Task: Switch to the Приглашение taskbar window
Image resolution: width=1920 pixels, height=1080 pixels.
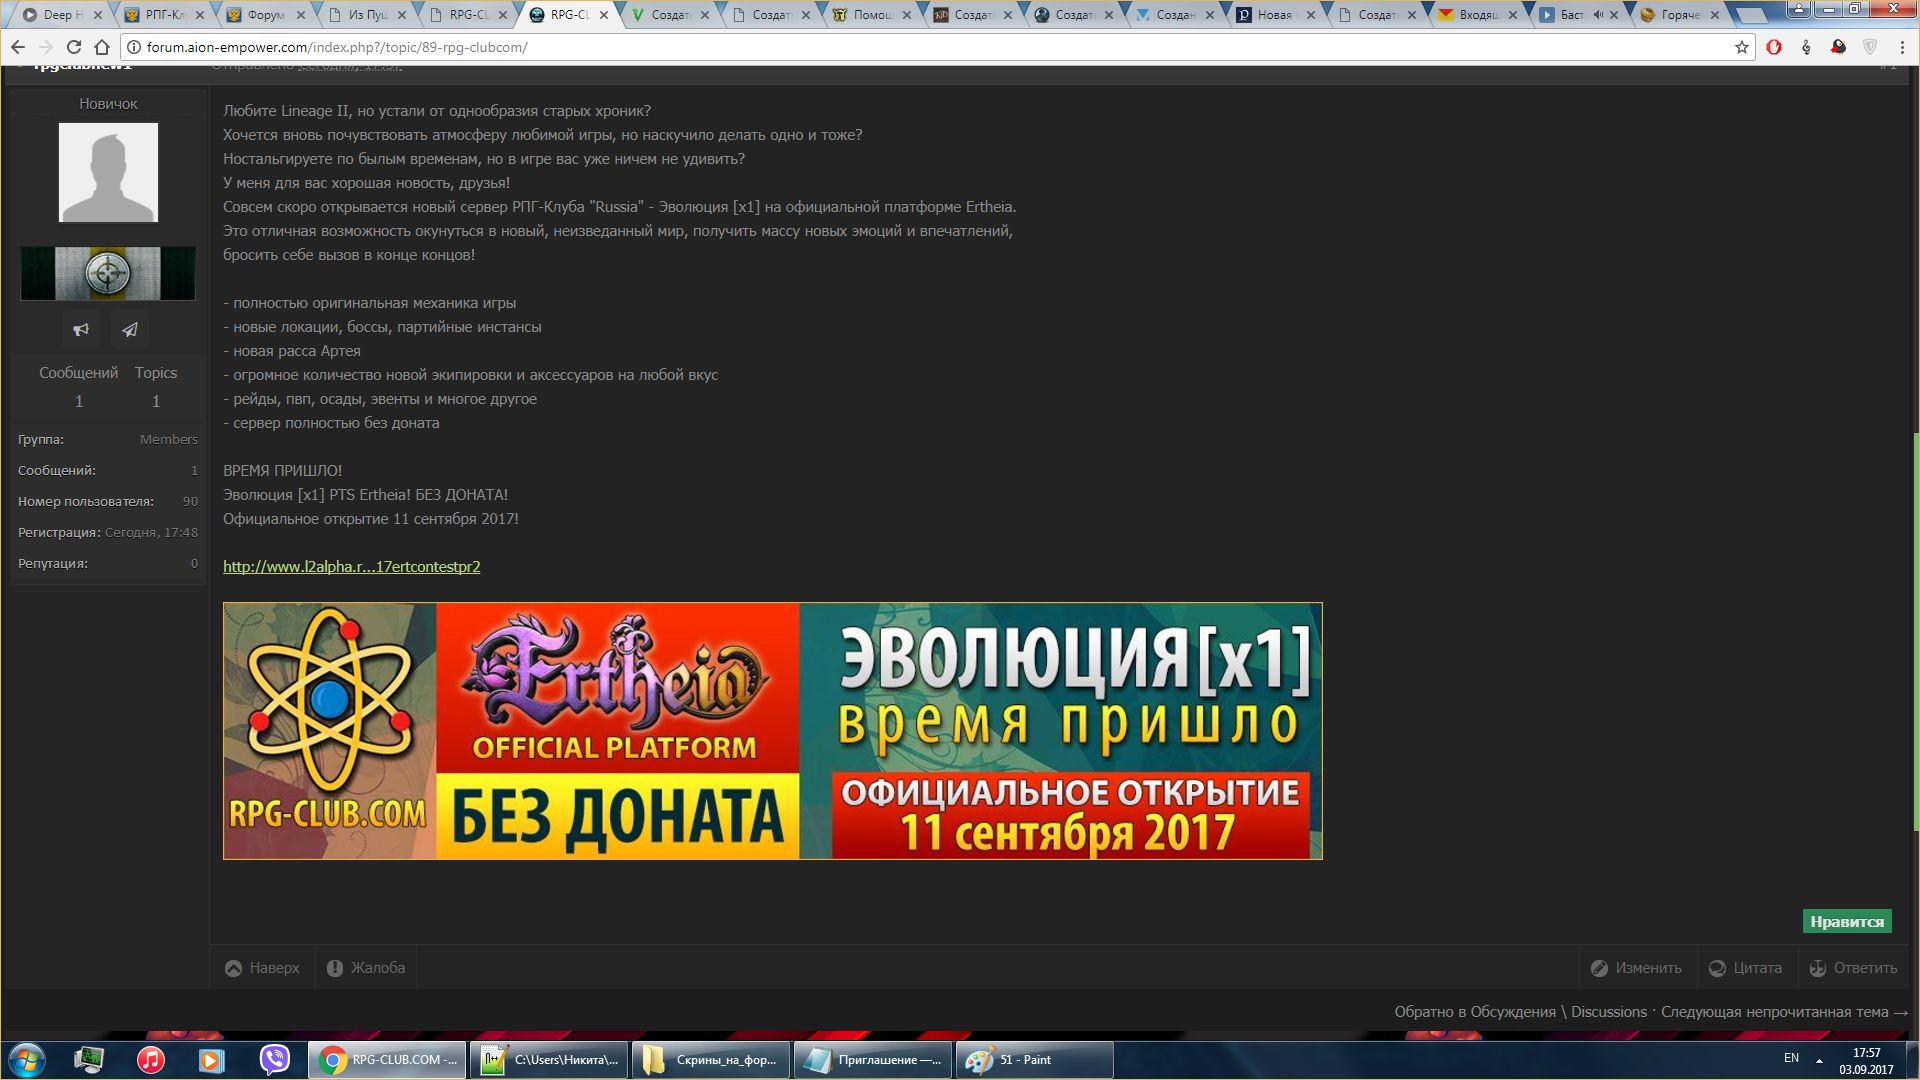Action: pyautogui.click(x=873, y=1060)
